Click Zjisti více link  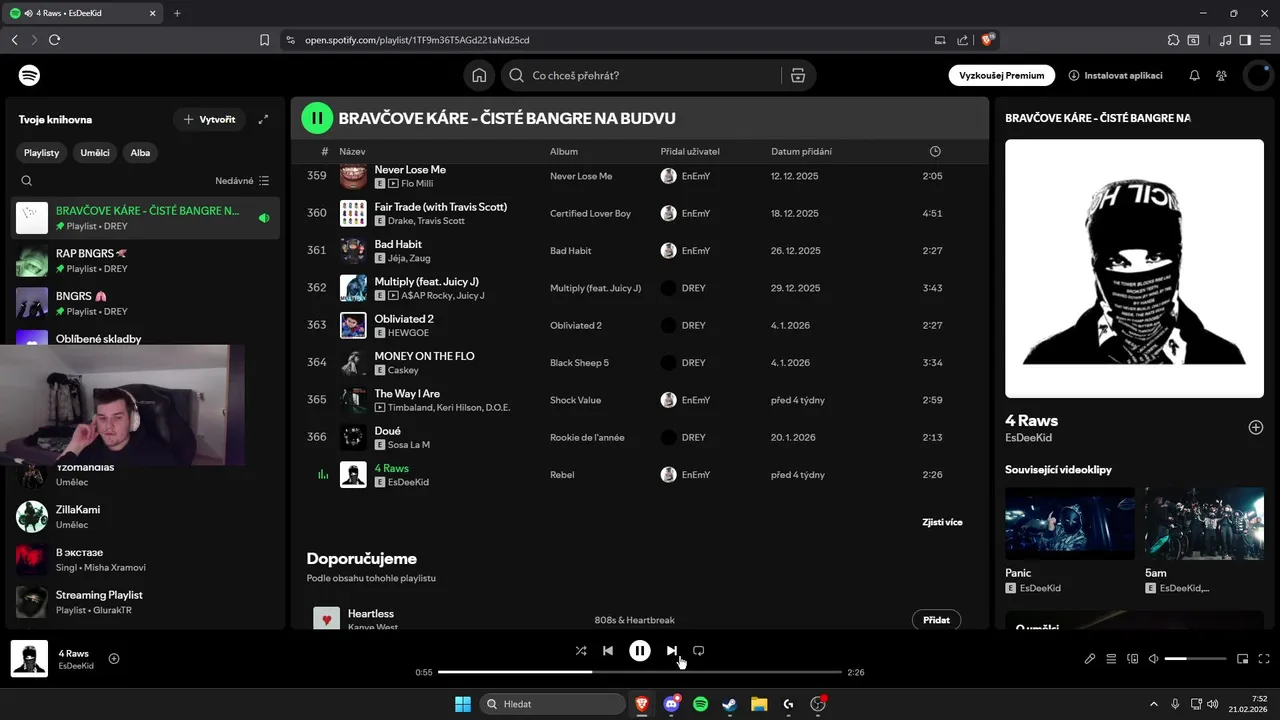pos(942,522)
